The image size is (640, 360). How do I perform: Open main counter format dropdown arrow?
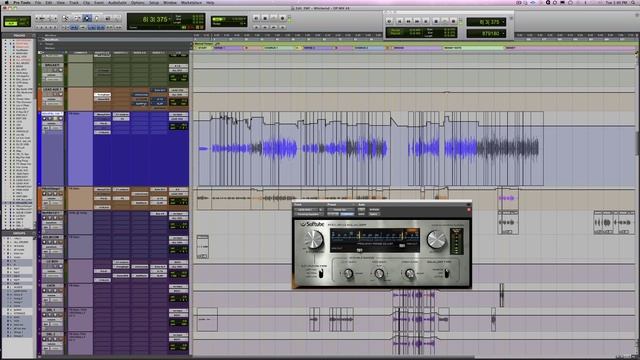tap(169, 19)
